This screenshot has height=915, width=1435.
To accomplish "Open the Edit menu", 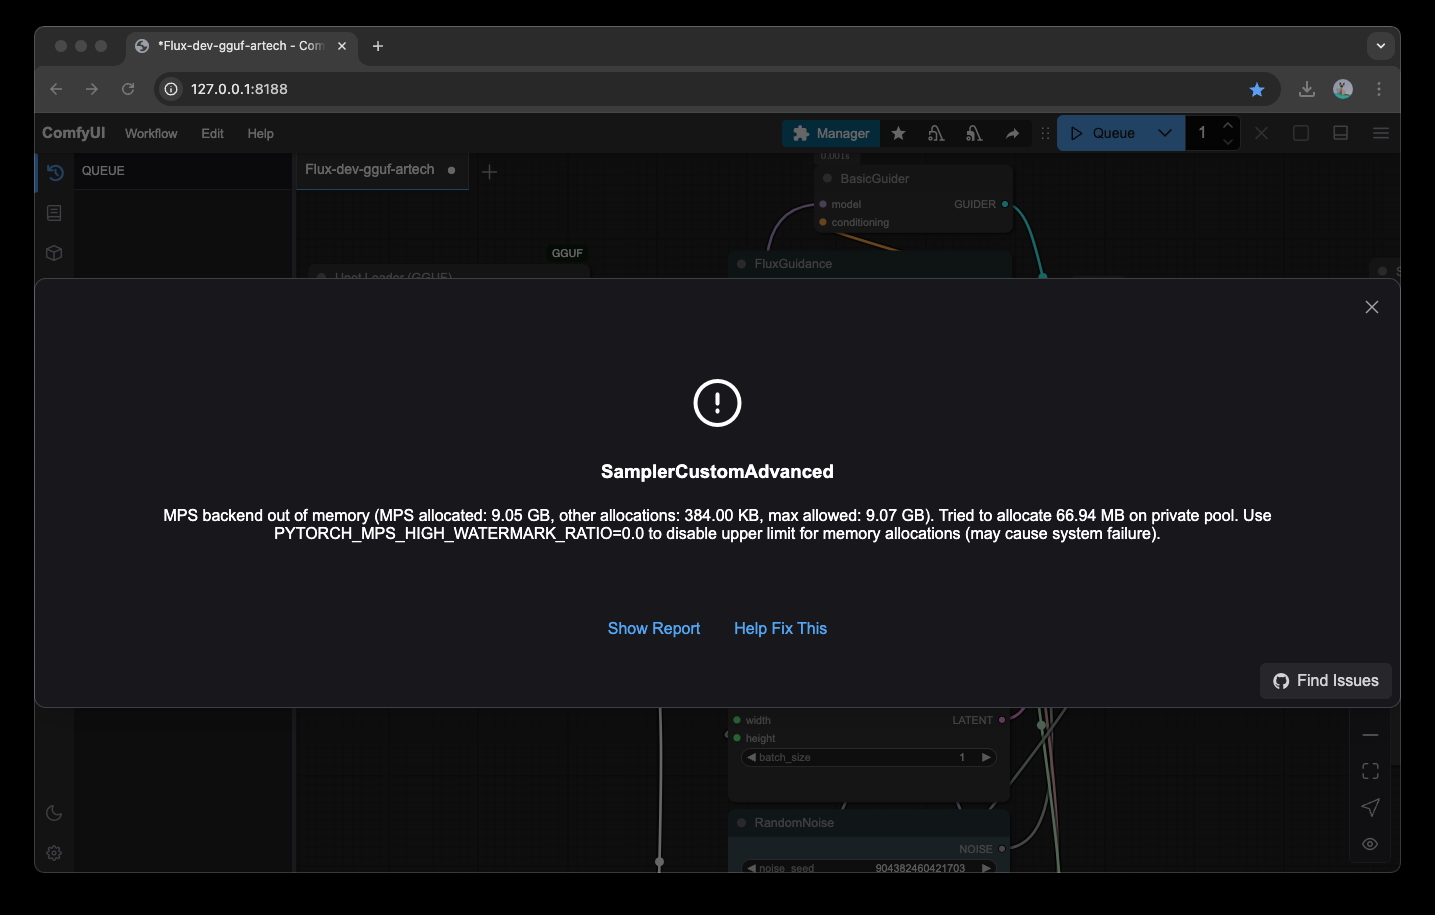I will coord(212,133).
